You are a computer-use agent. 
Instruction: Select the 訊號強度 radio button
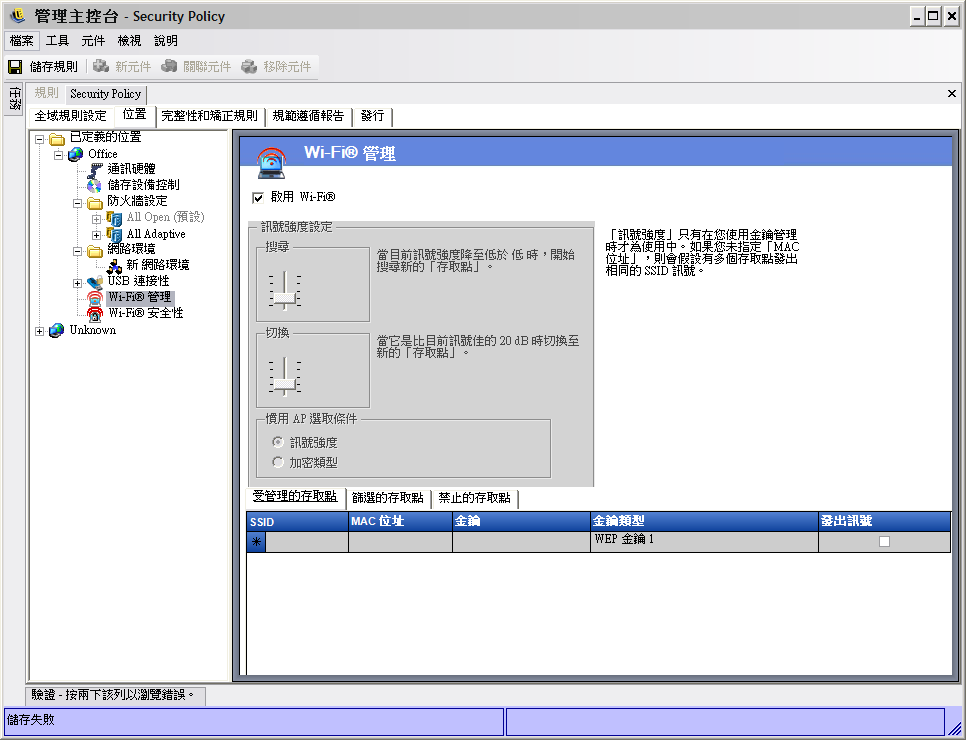[x=278, y=442]
